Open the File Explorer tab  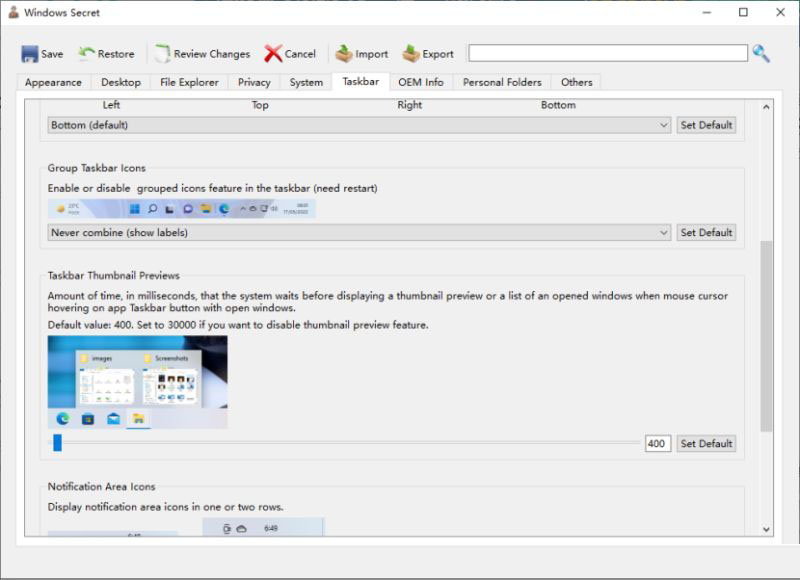[x=189, y=82]
